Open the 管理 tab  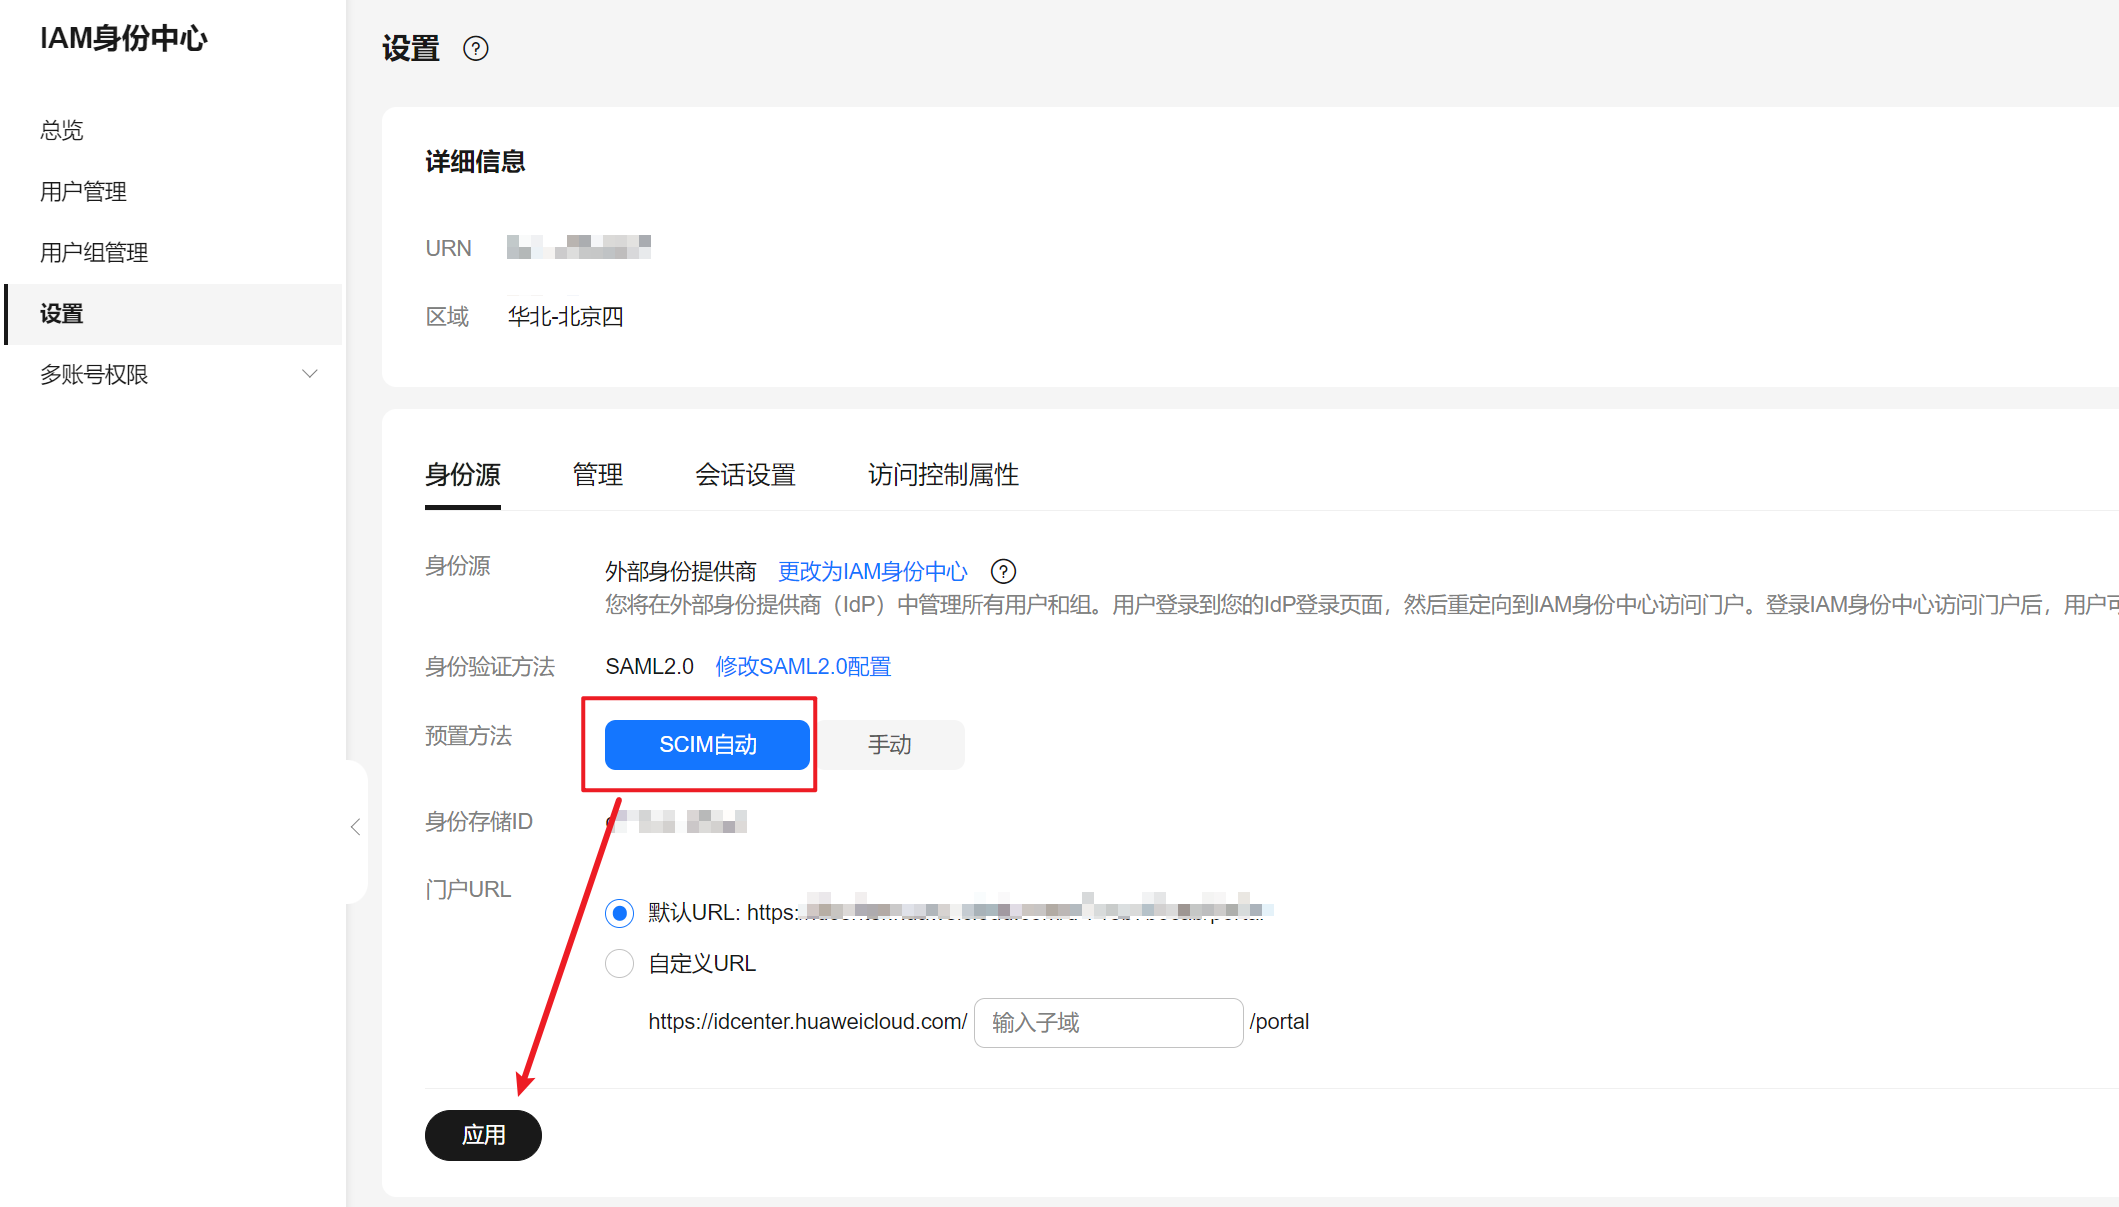[597, 475]
